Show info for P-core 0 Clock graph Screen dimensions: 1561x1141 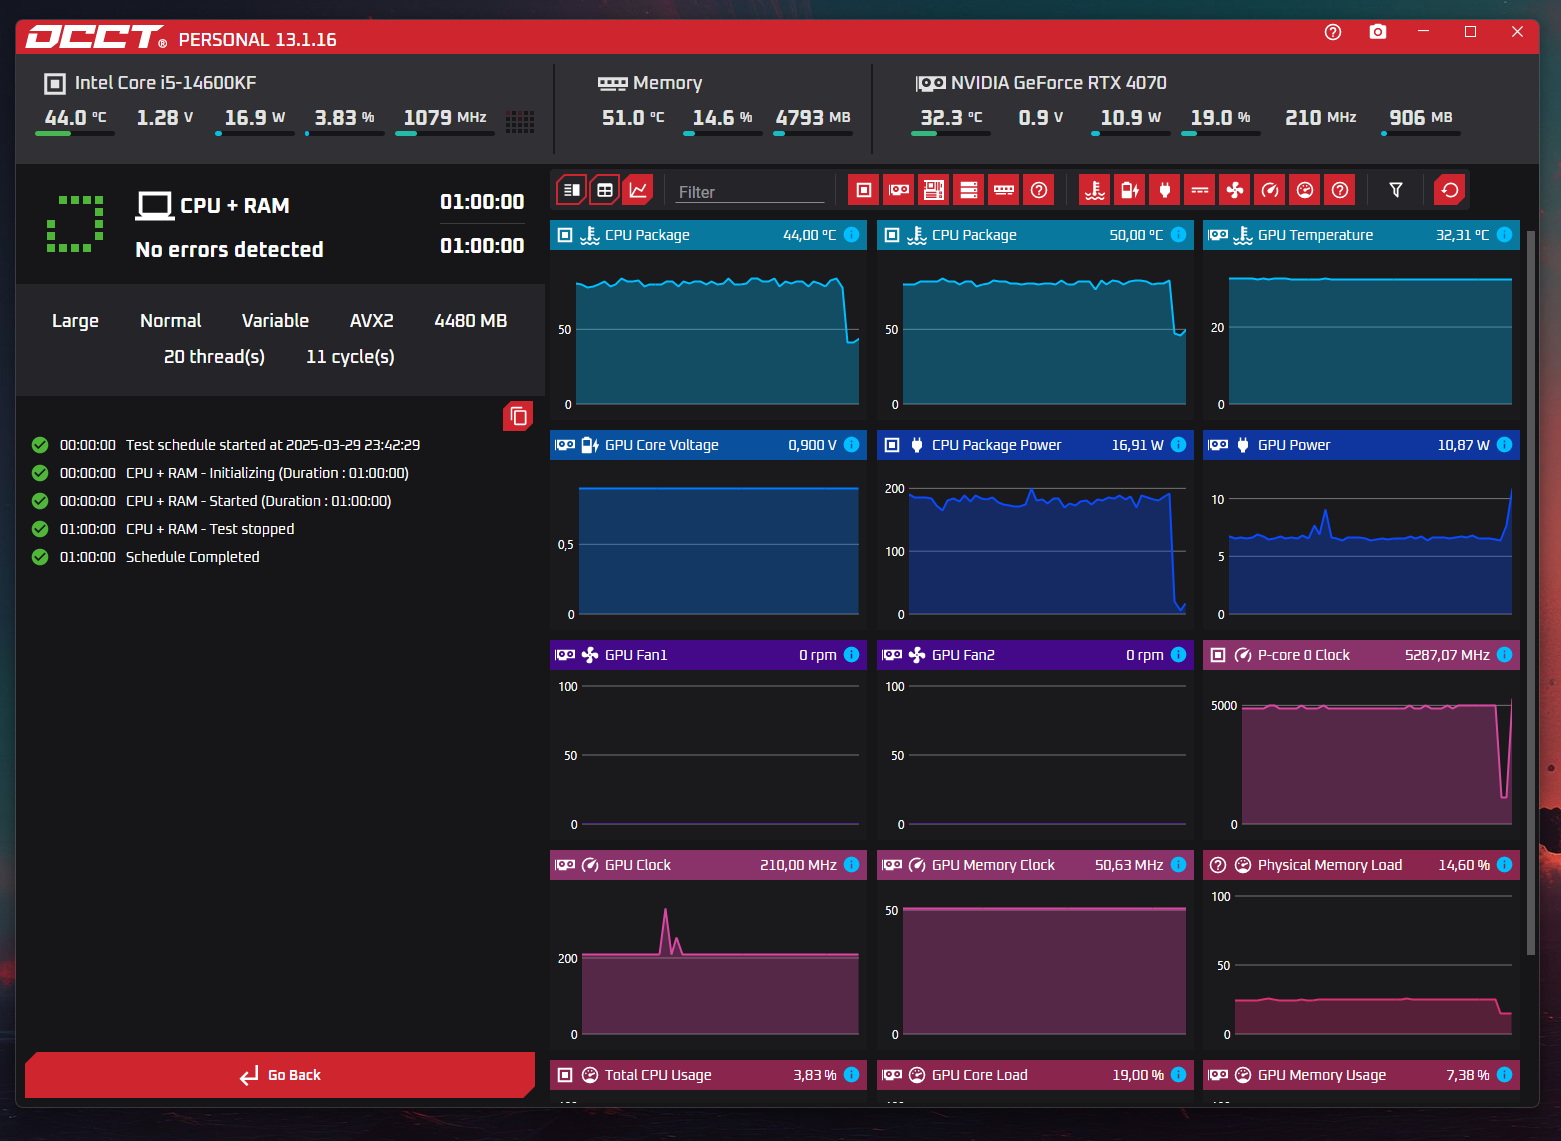click(x=1504, y=655)
